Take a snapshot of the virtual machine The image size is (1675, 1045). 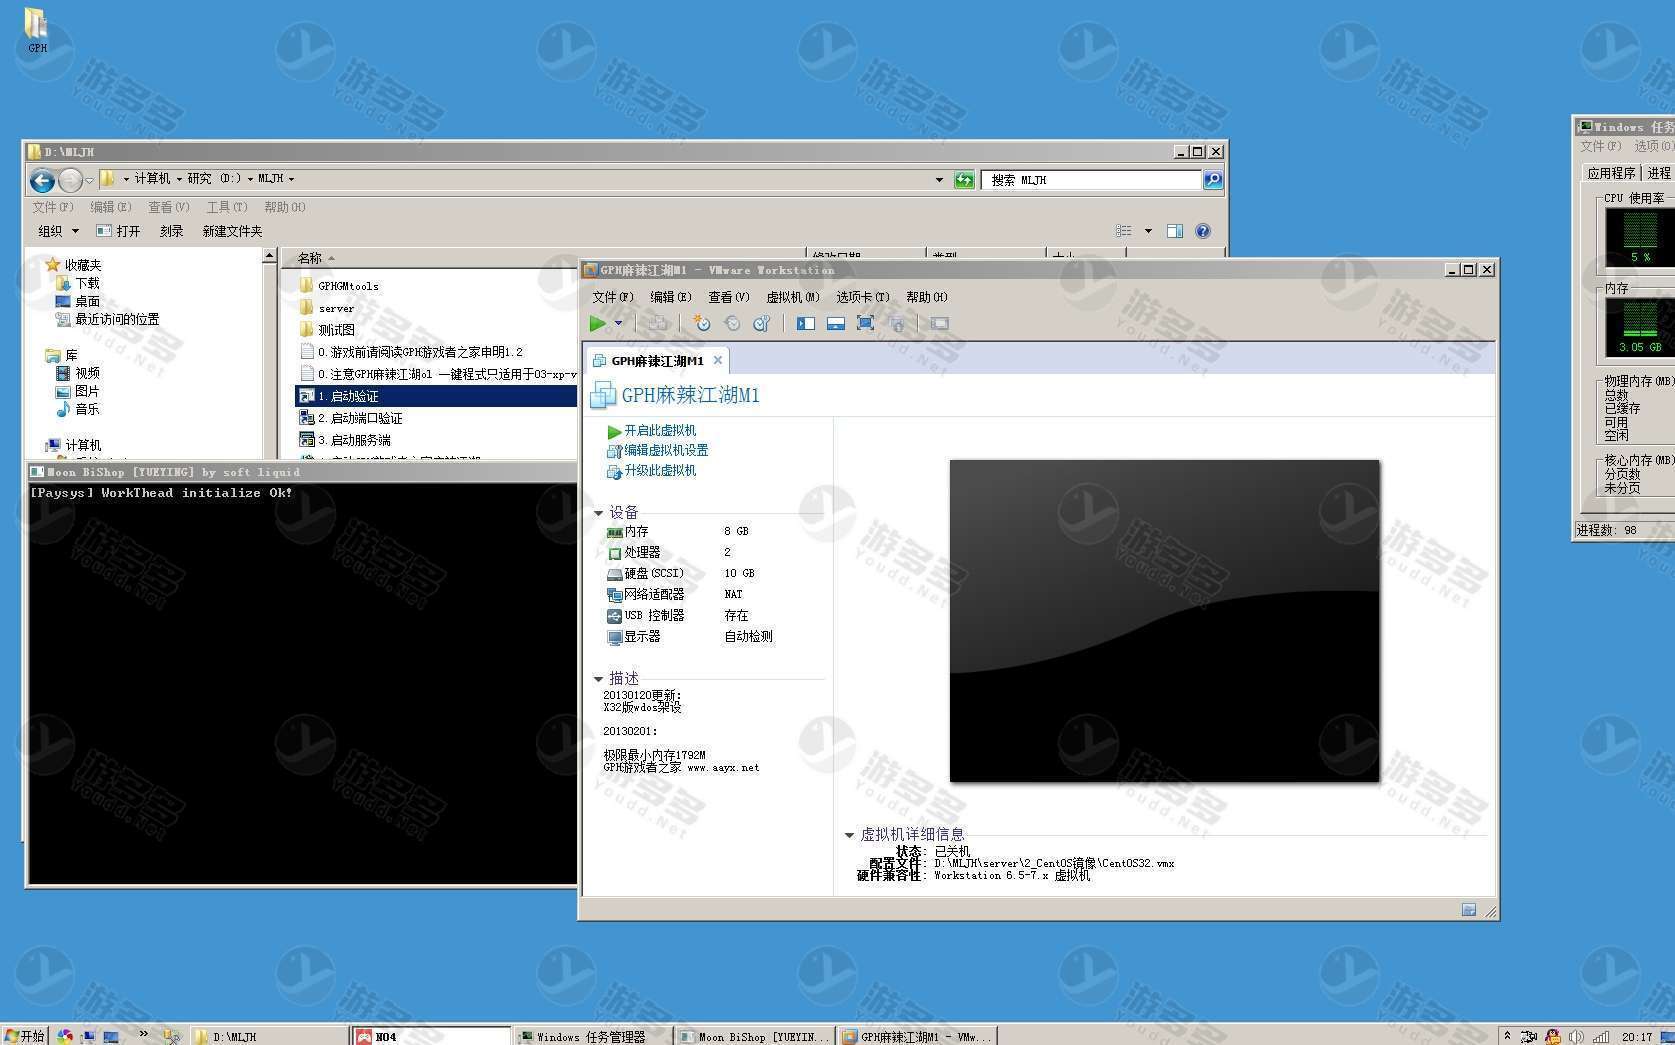pos(702,323)
